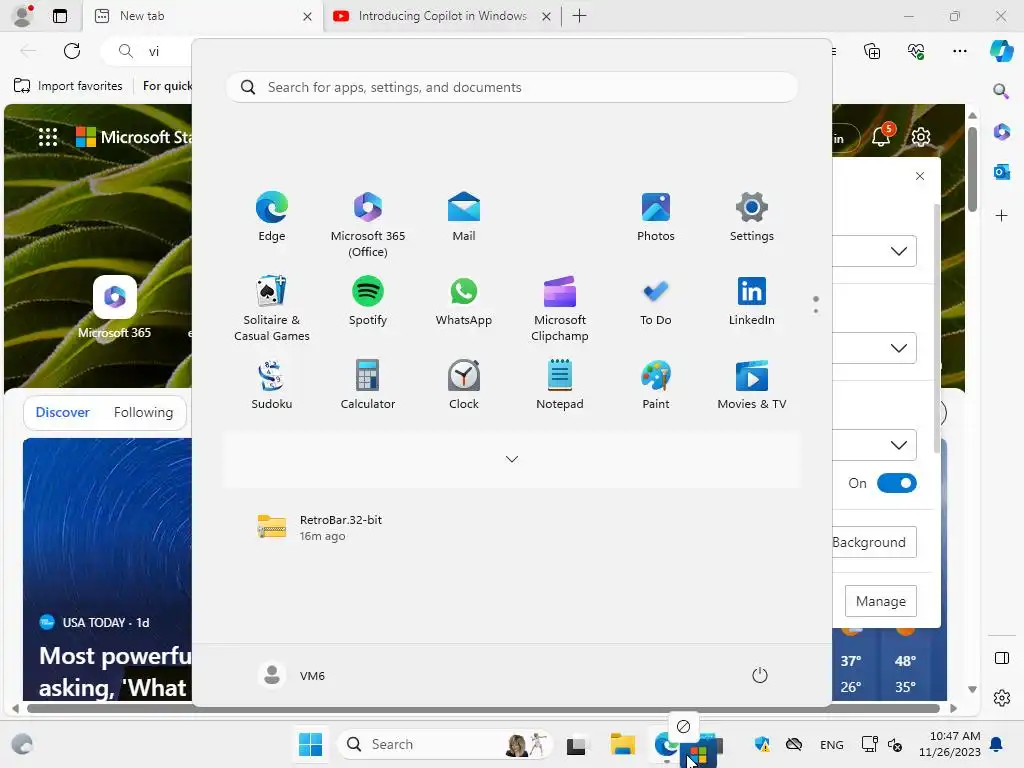
Task: Select the Following feed tab
Action: [143, 412]
